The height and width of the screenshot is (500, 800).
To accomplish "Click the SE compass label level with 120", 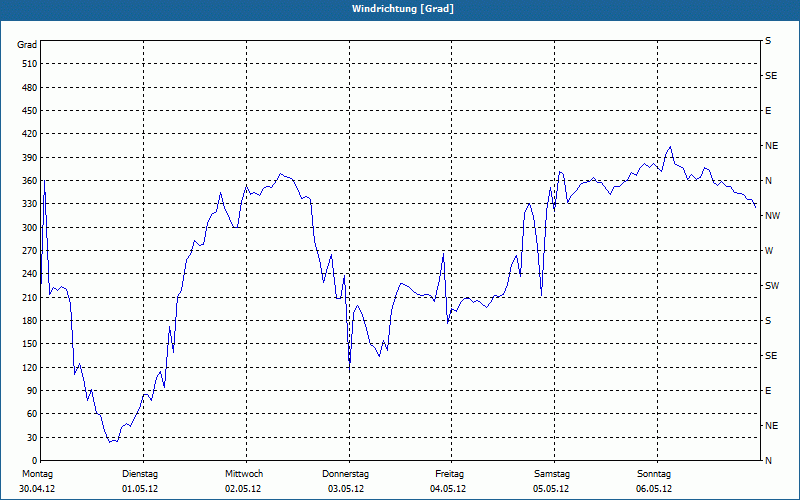I will (771, 356).
